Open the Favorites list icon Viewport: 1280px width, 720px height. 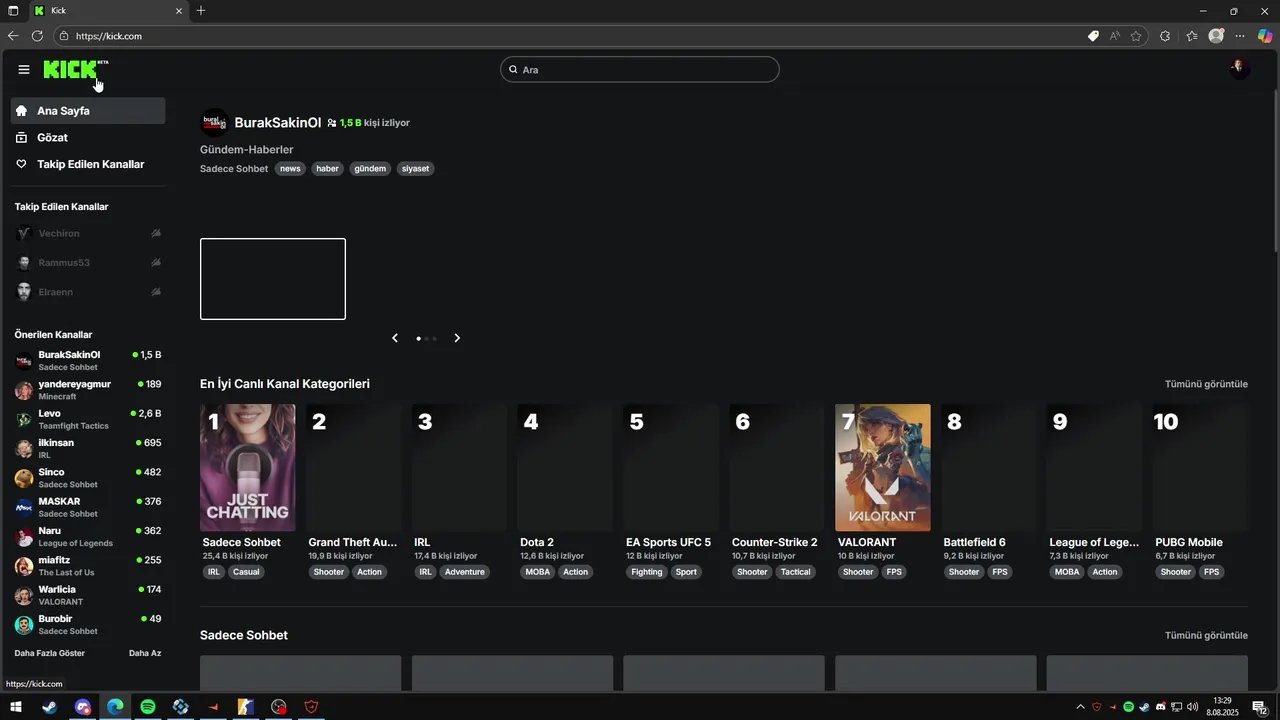(x=1192, y=36)
